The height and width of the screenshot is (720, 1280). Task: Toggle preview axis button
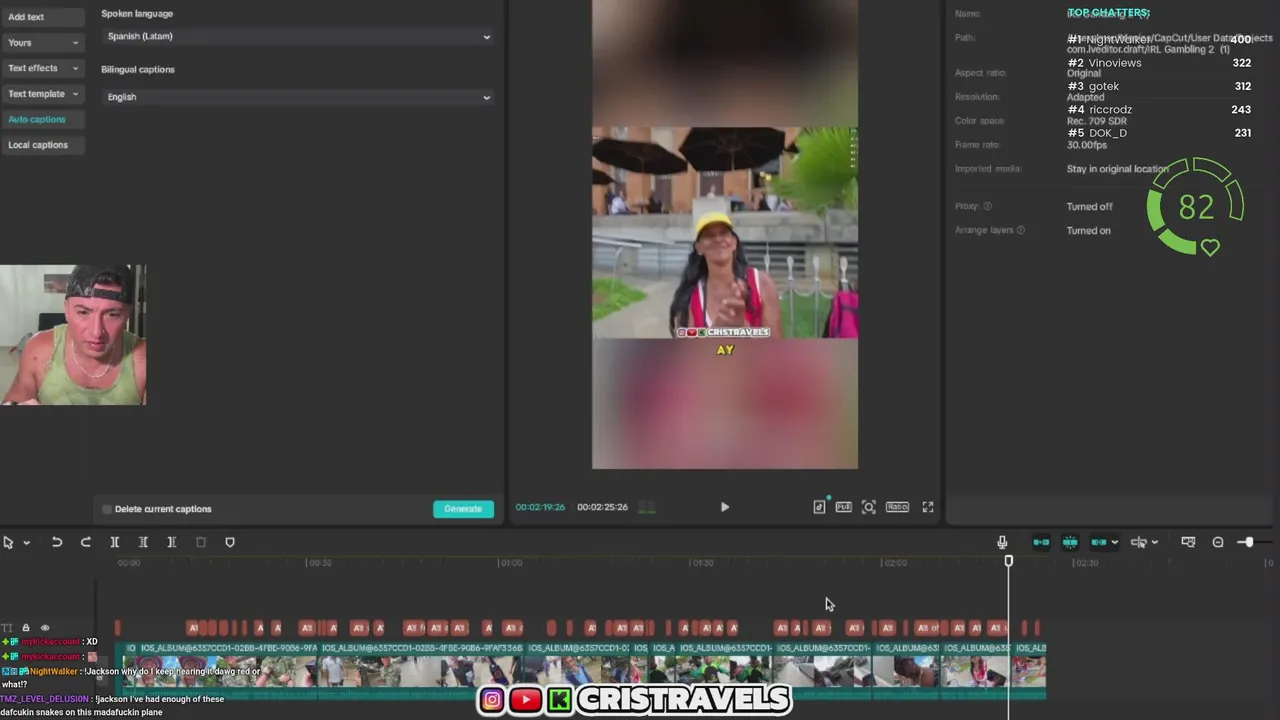(1138, 542)
